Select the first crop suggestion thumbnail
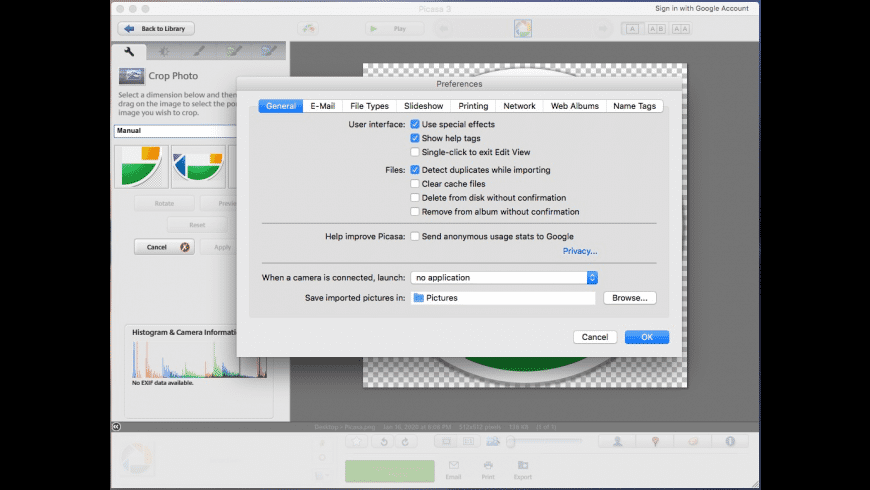The image size is (870, 490). [141, 166]
